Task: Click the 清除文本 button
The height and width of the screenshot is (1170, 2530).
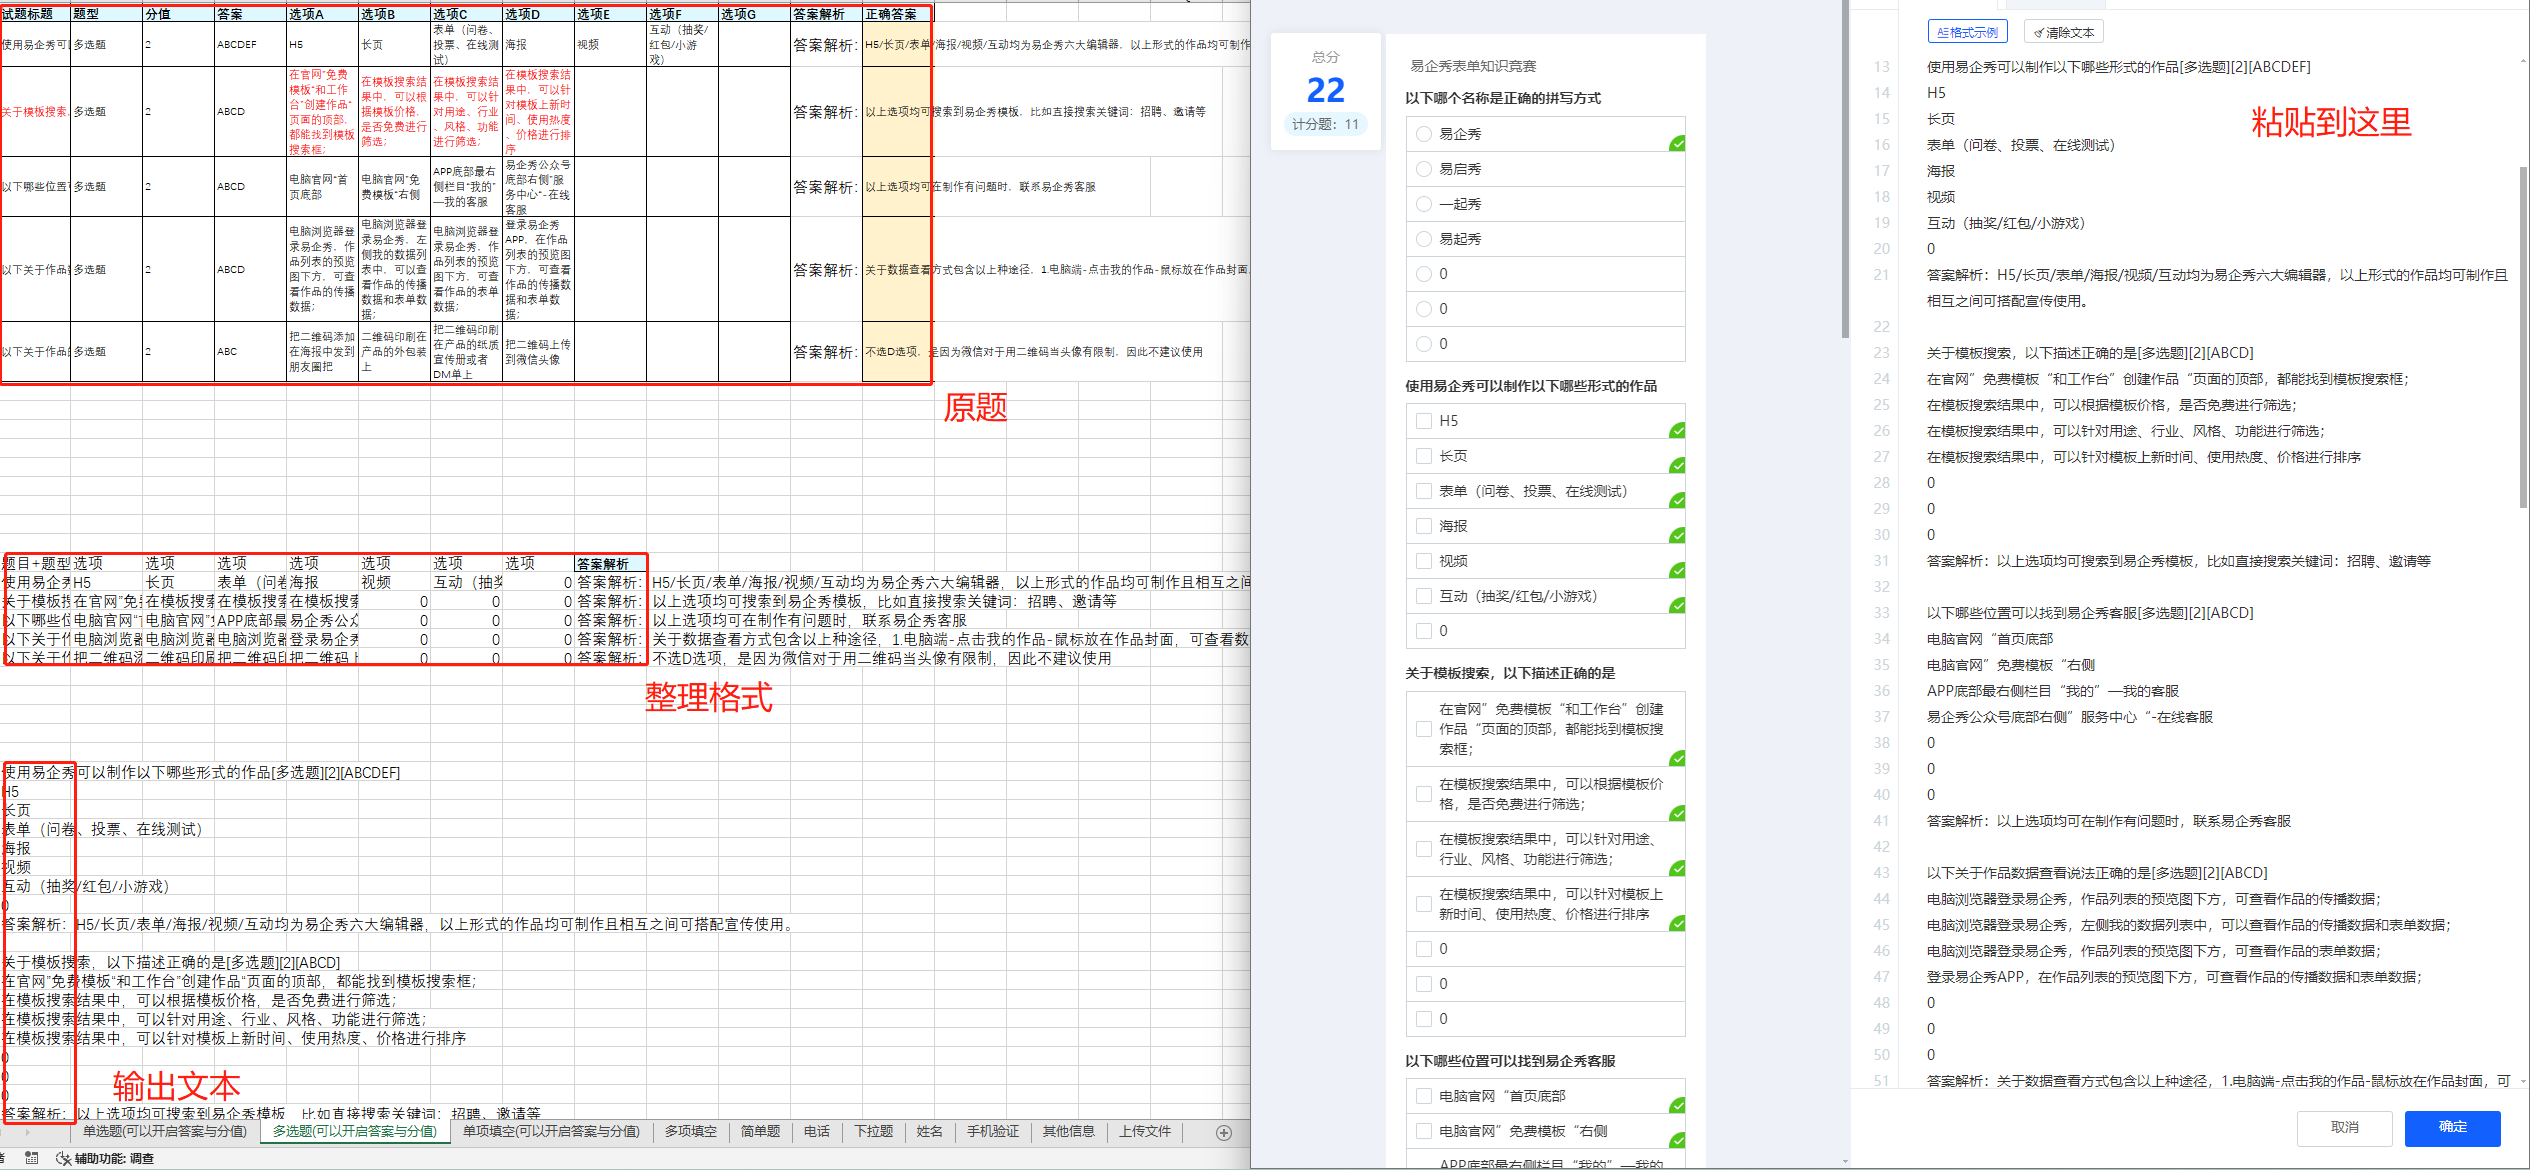Action: (x=2064, y=32)
